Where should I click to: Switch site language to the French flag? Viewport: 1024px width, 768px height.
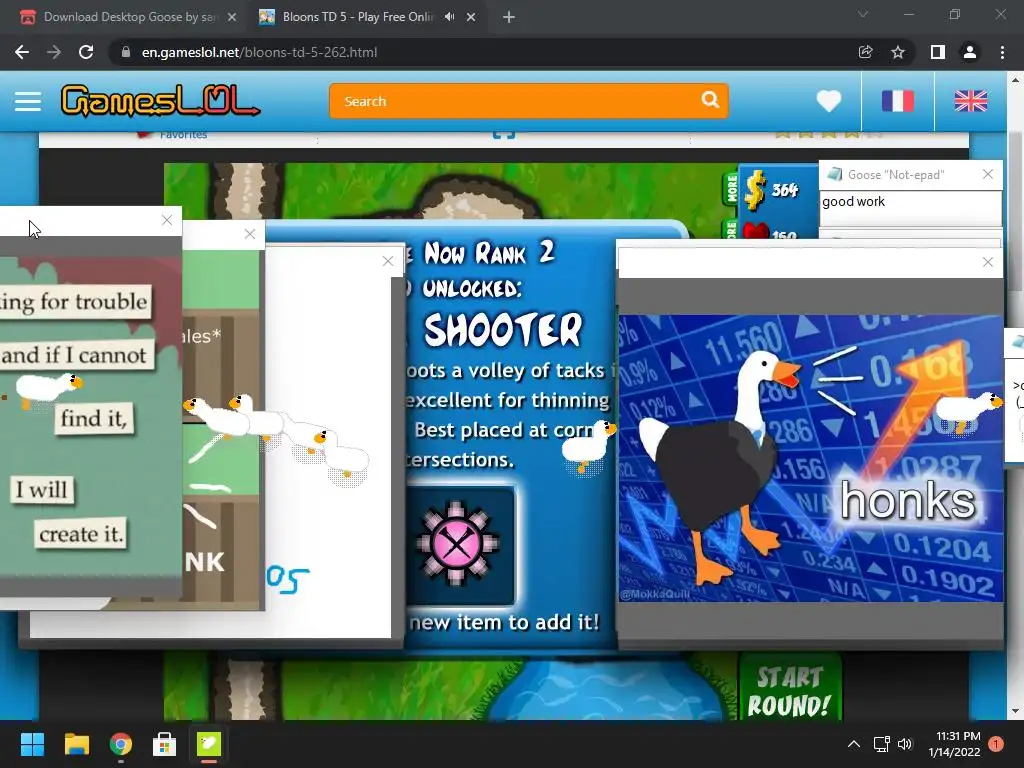898,101
